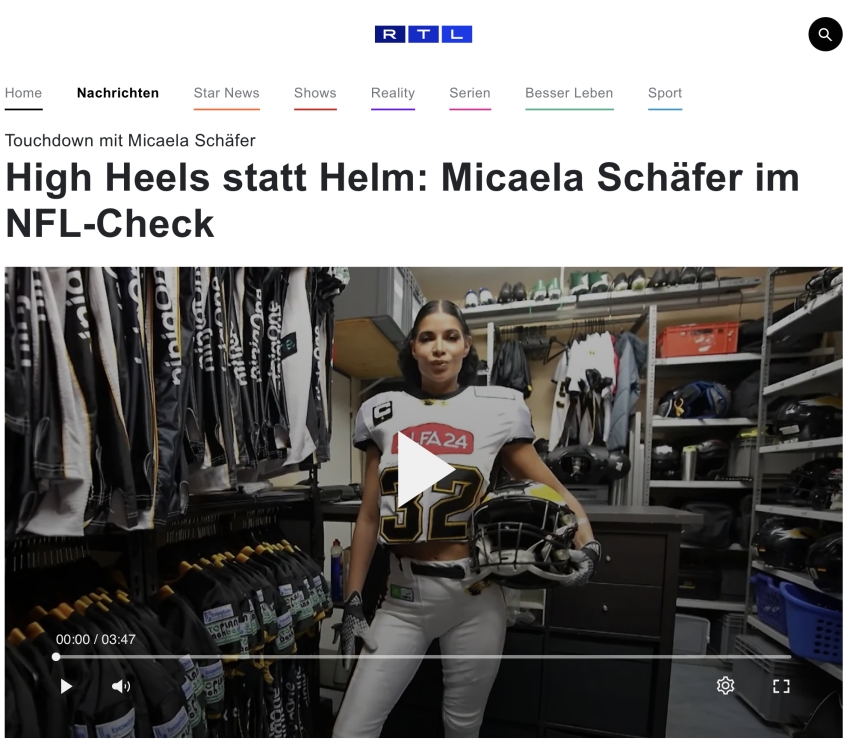The image size is (850, 750).
Task: Open Besser Leben section
Action: (x=569, y=93)
